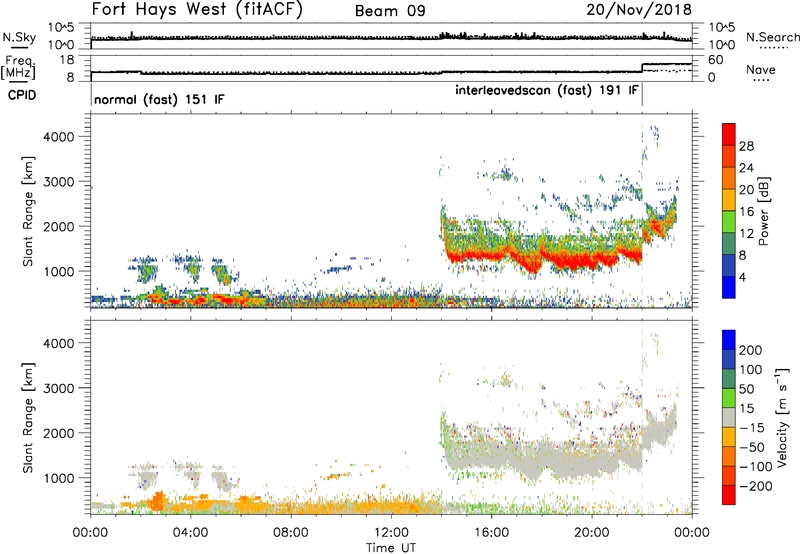The image size is (800, 554).
Task: Click the 'Power [dB]' color bar title
Action: click(764, 211)
